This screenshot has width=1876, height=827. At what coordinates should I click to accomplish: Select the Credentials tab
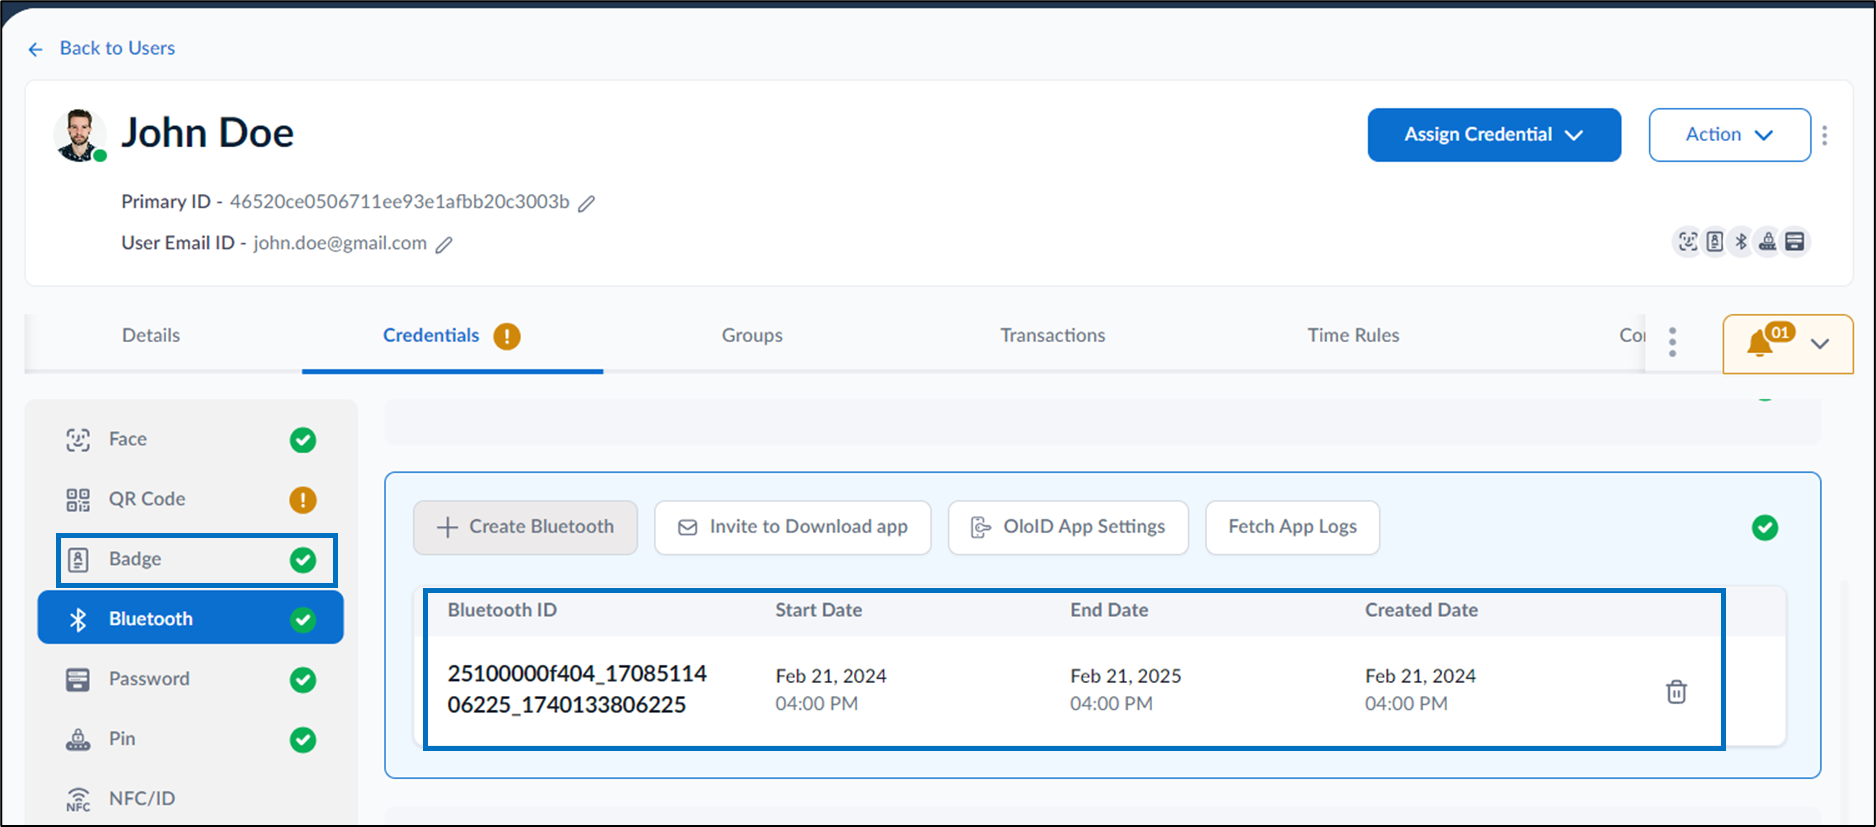pyautogui.click(x=431, y=336)
